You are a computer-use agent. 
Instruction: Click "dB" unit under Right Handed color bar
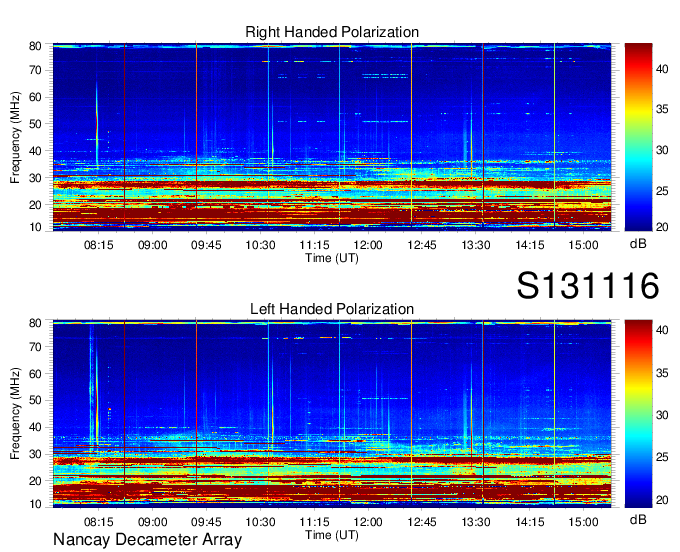tap(638, 244)
